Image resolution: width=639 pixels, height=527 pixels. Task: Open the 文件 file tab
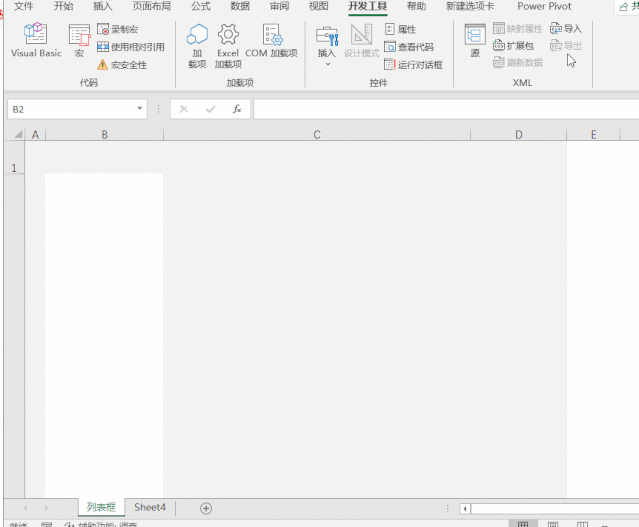[x=24, y=6]
